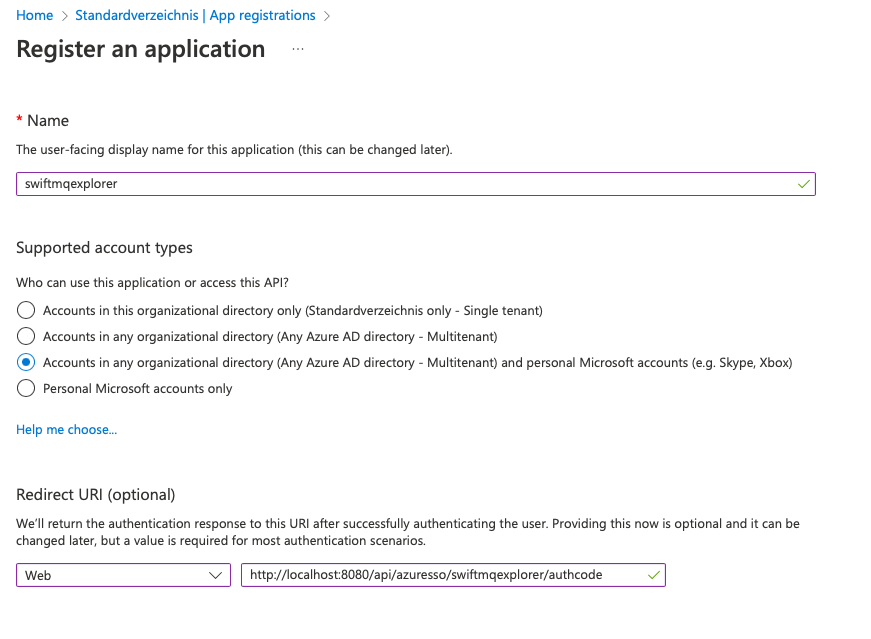Pick the Personal Microsoft accounts only radio
The image size is (871, 639).
pos(26,389)
